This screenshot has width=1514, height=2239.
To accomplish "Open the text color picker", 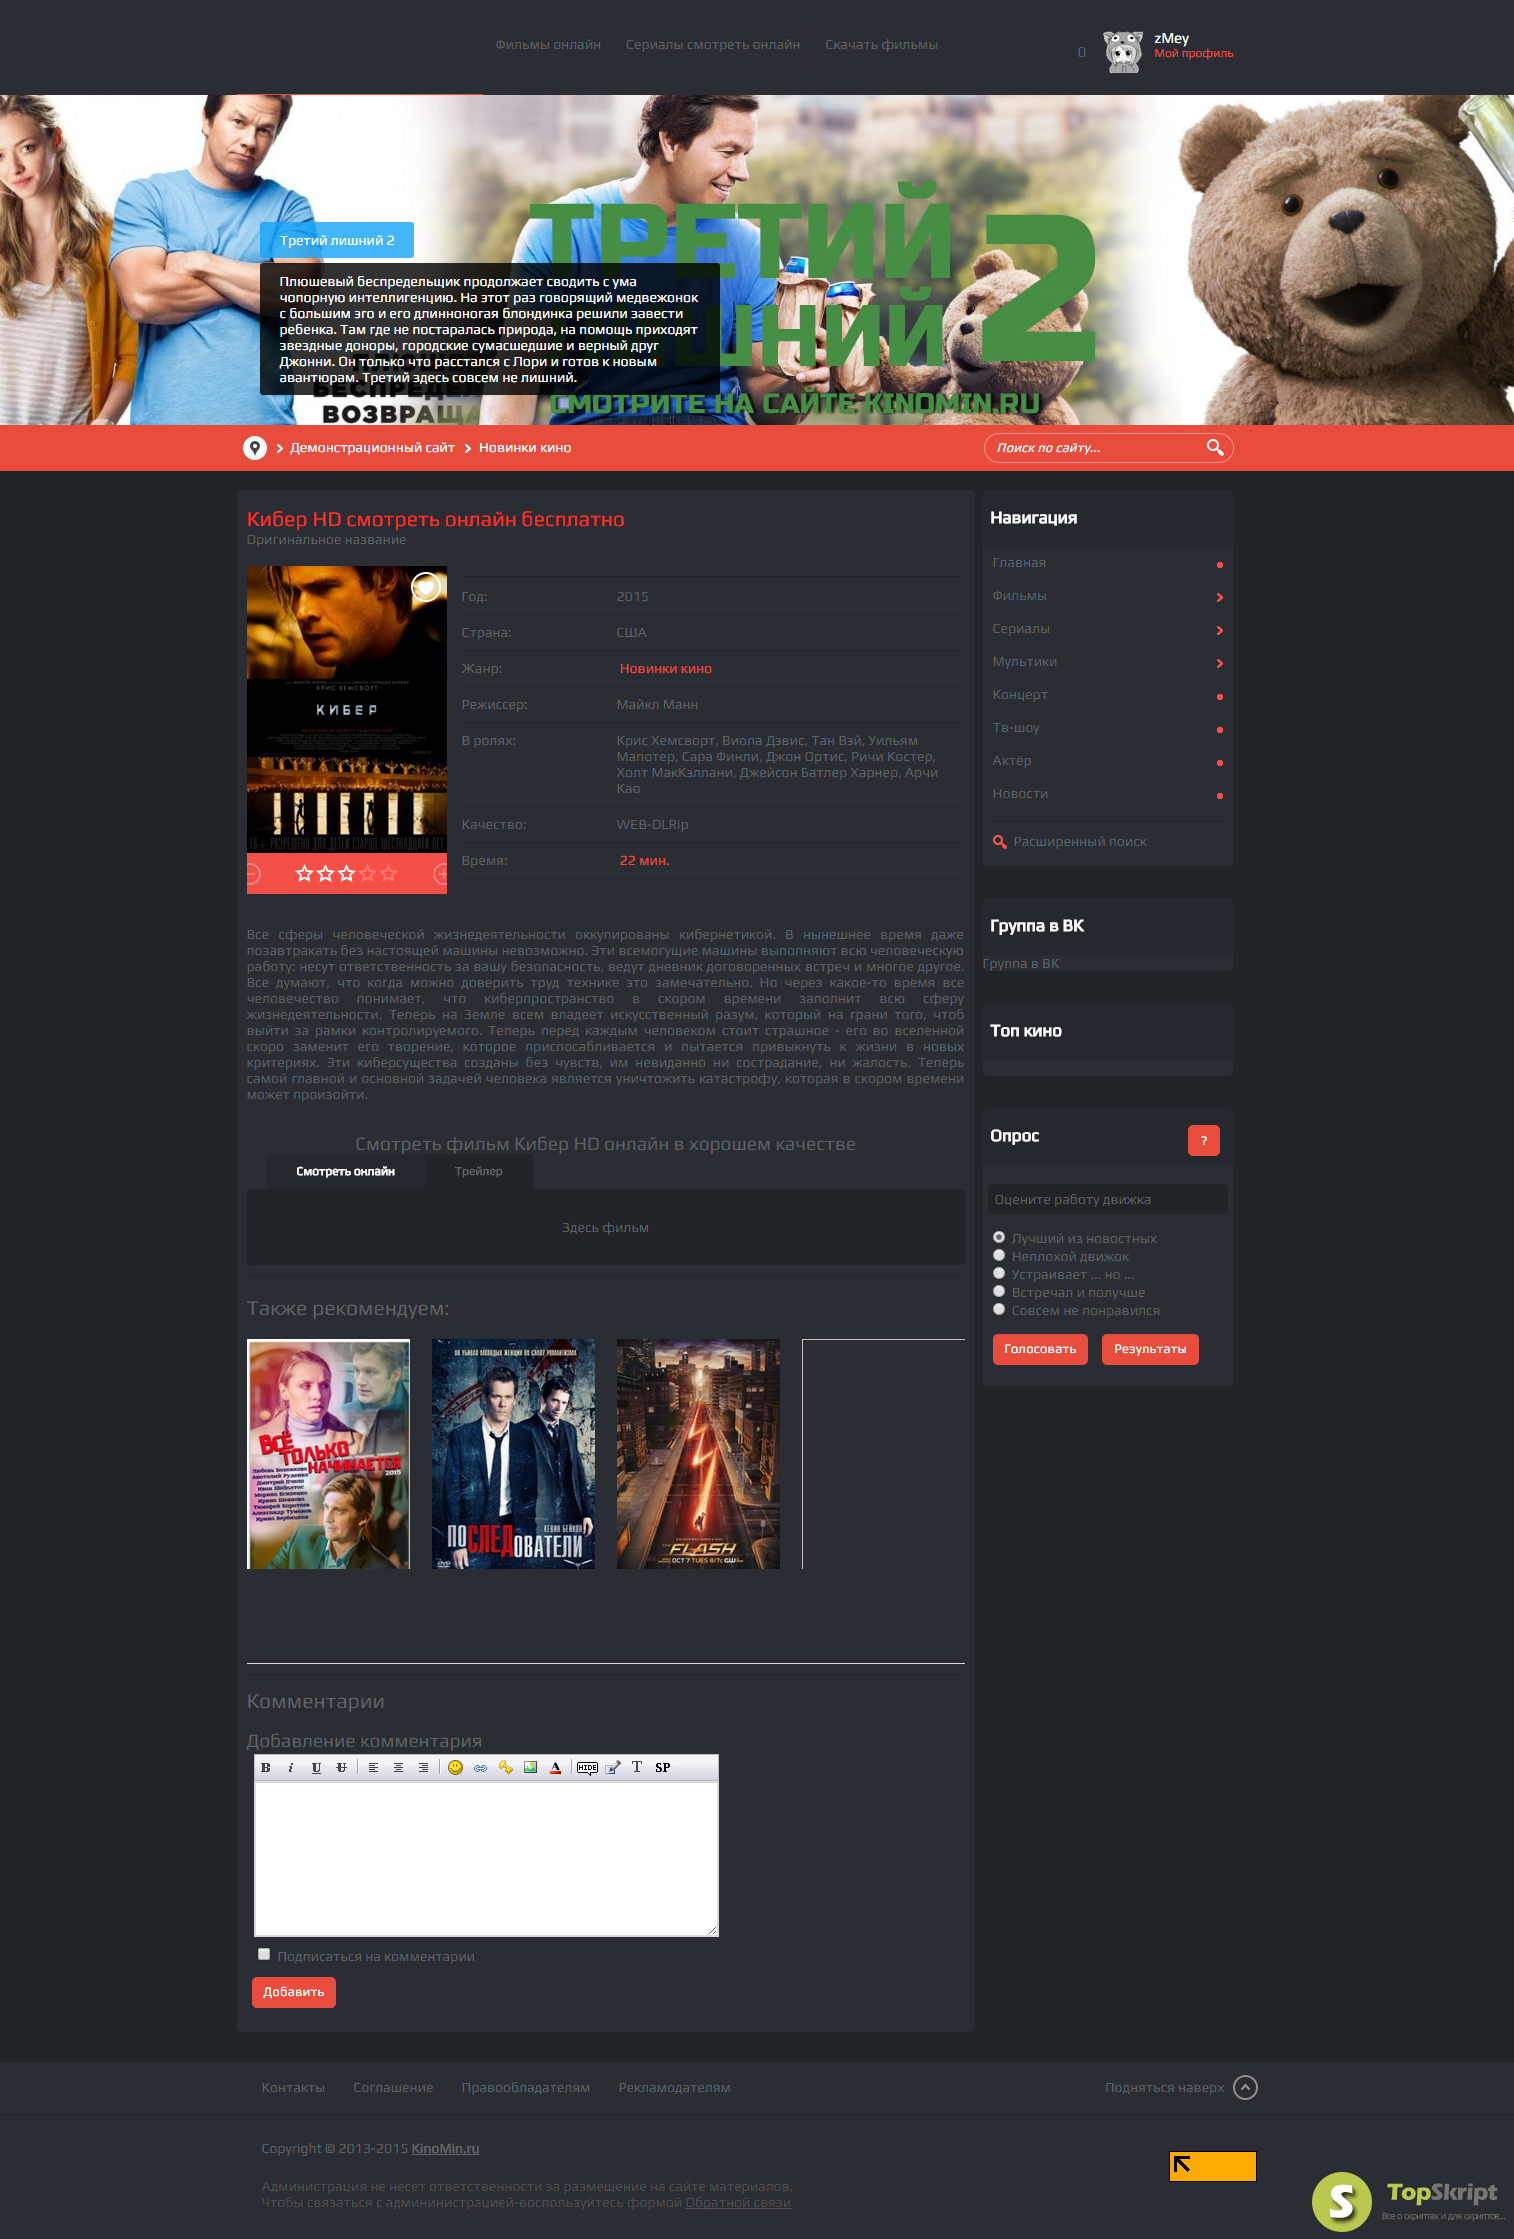I will click(x=555, y=1768).
